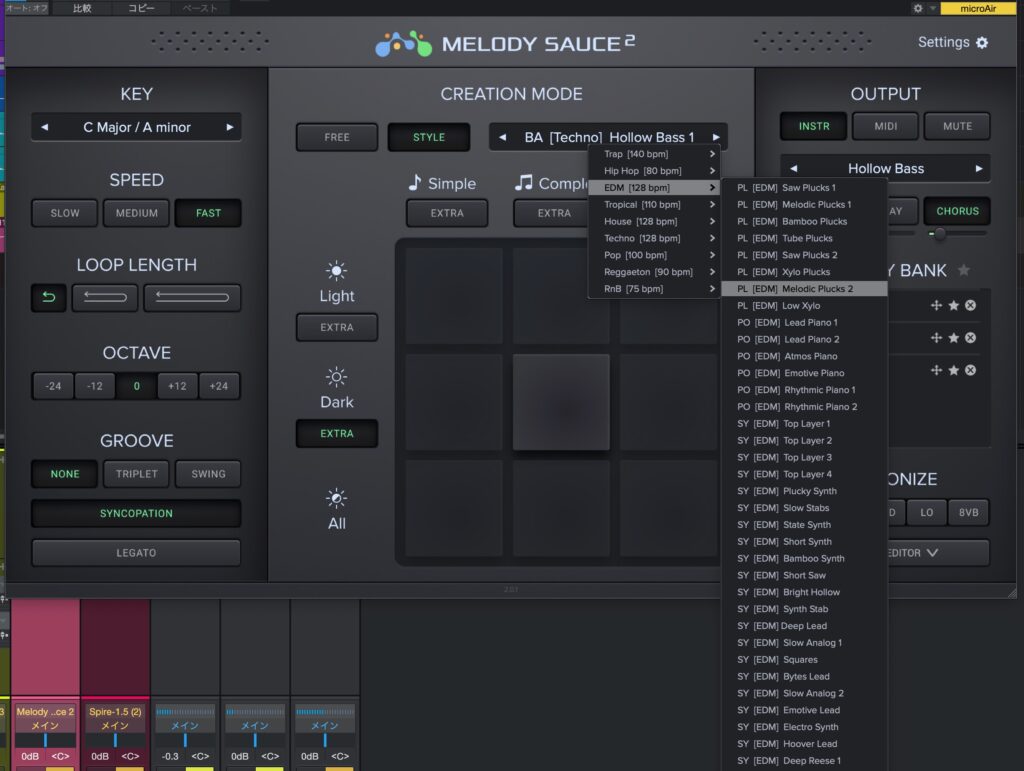Click the center generation pad
Viewport: 1024px width, 771px height.
(x=563, y=402)
